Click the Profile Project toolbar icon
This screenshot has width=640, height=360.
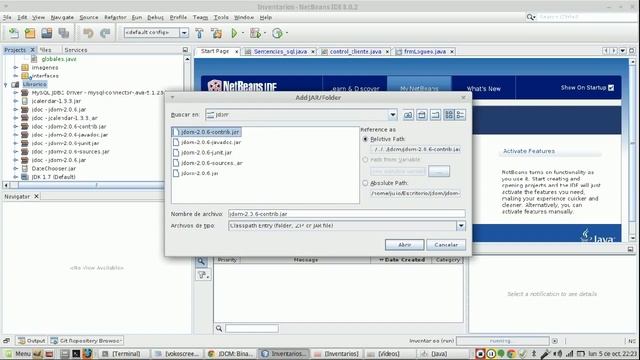(x=277, y=33)
